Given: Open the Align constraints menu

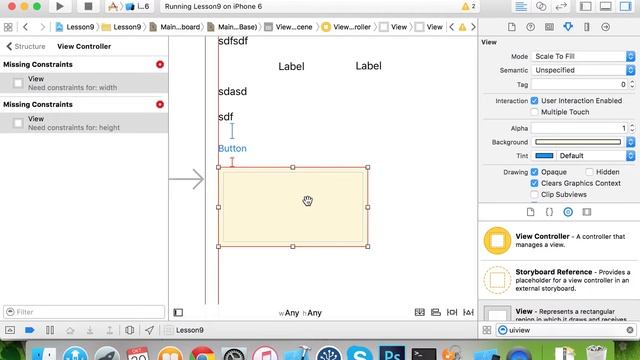Looking at the screenshot, I should (436, 312).
